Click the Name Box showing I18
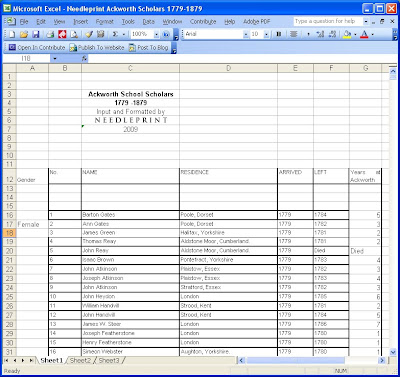The image size is (400, 377). pyautogui.click(x=26, y=58)
